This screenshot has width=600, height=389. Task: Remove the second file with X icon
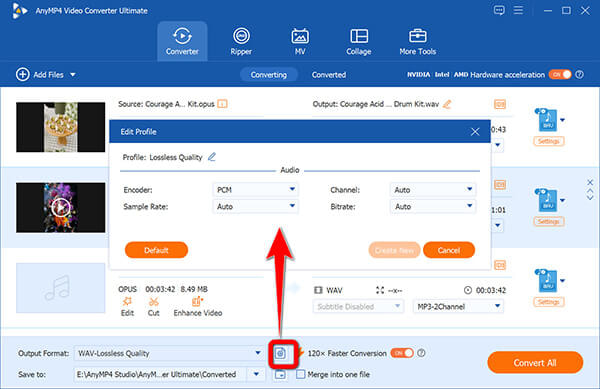point(590,182)
